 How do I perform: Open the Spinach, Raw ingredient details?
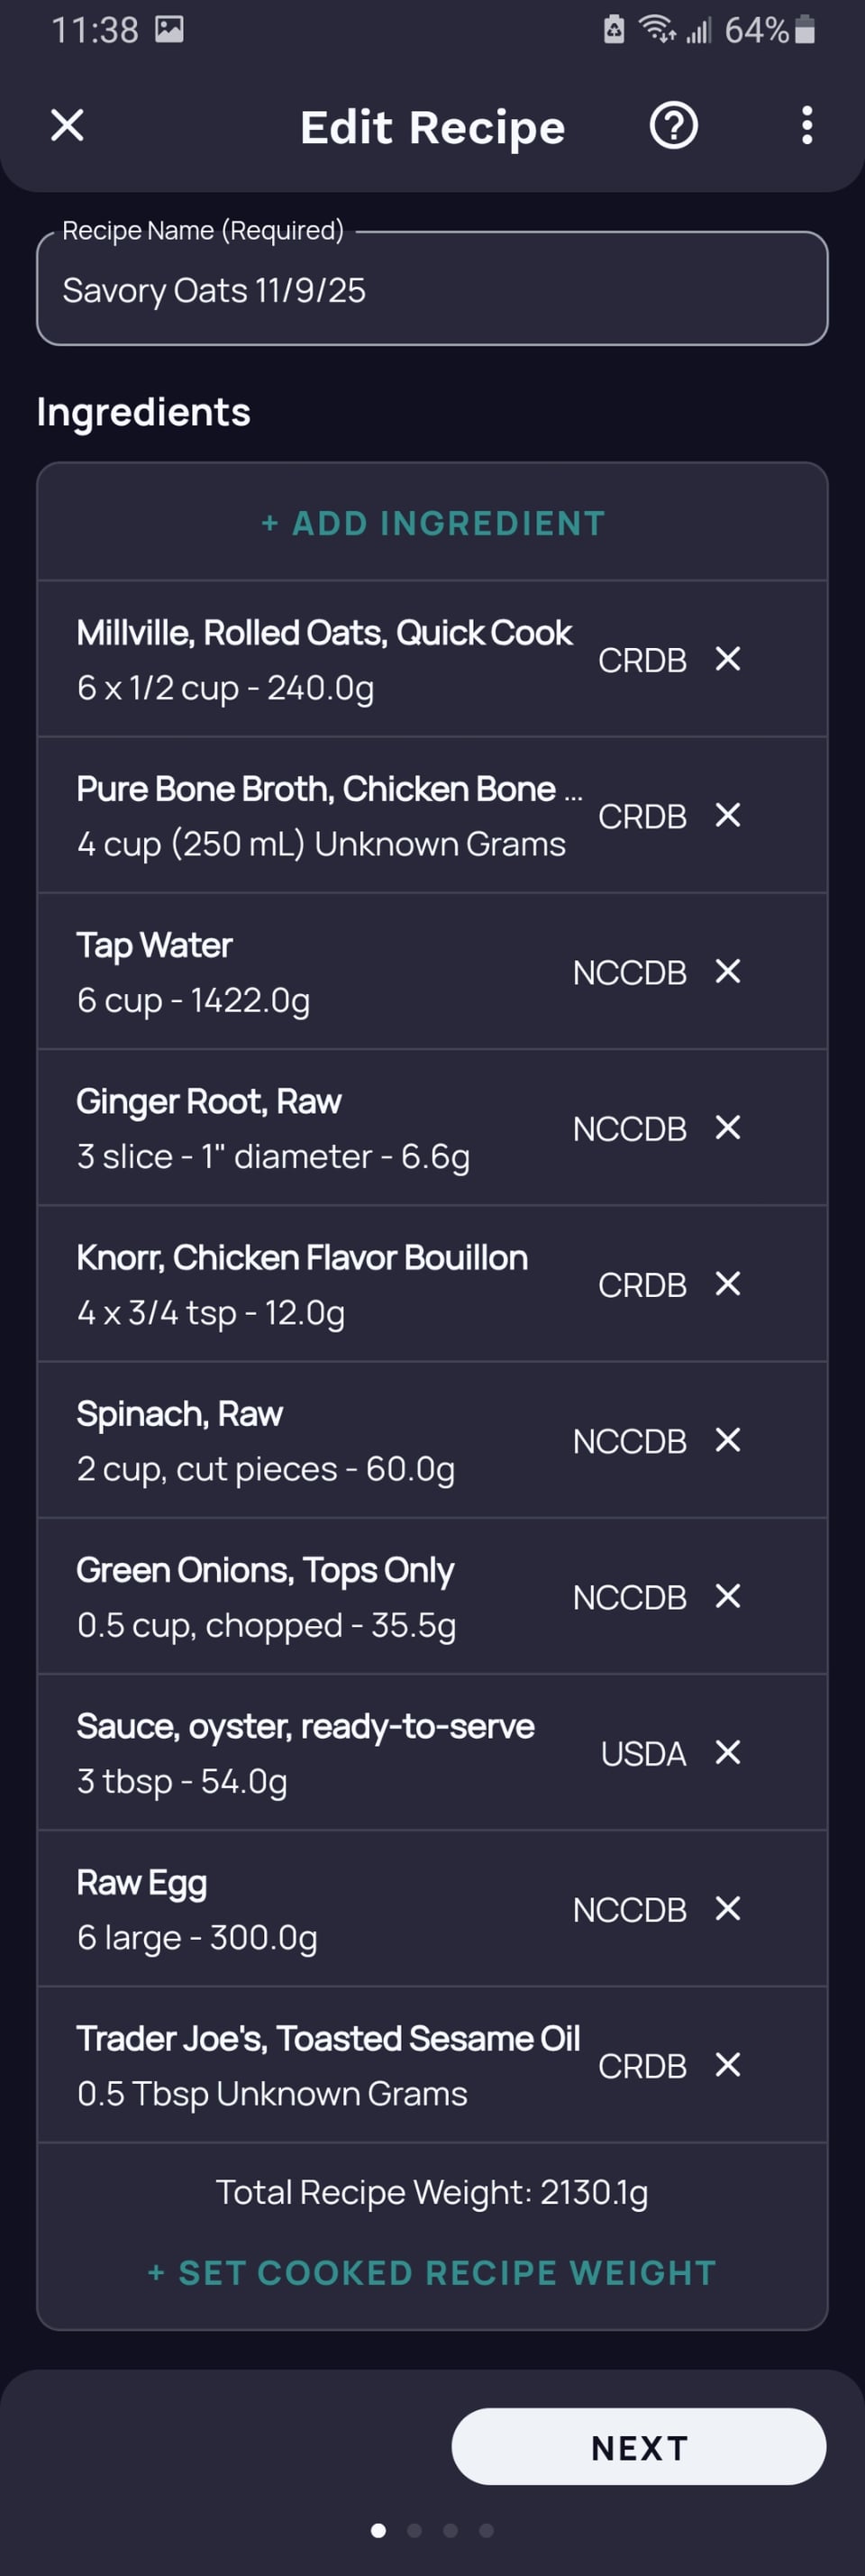coord(300,1441)
